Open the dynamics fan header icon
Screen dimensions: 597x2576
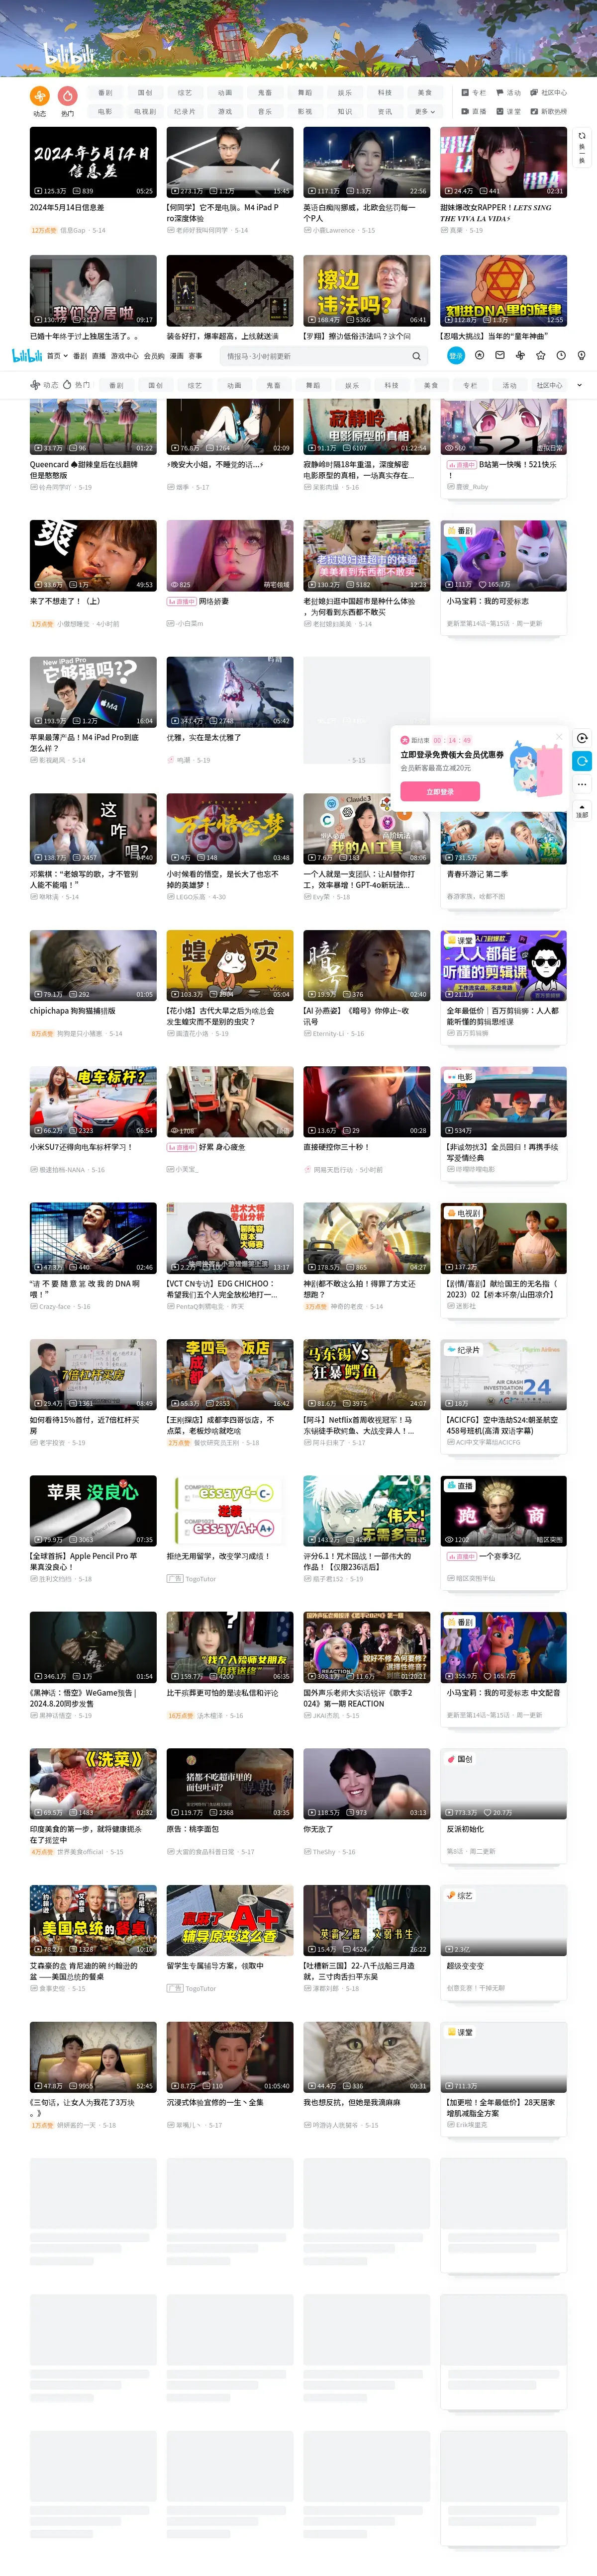click(x=520, y=355)
